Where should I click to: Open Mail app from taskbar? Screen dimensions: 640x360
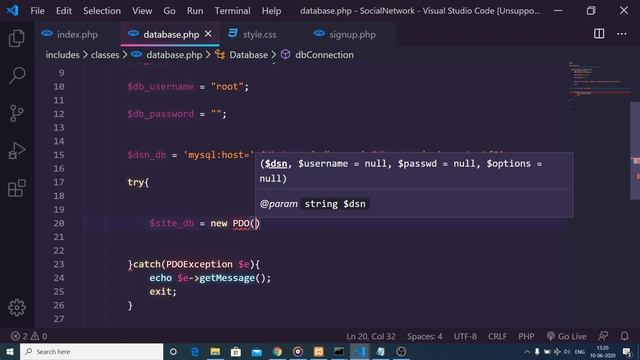click(256, 351)
